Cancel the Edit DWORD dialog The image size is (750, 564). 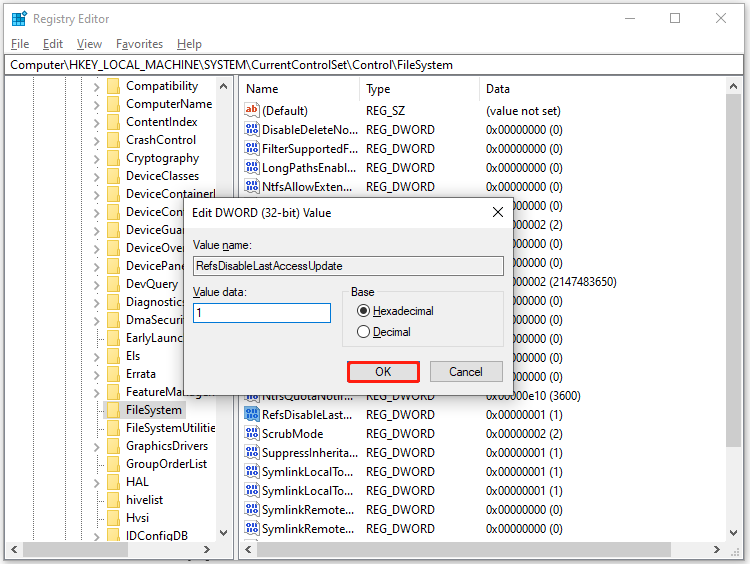[x=466, y=372]
